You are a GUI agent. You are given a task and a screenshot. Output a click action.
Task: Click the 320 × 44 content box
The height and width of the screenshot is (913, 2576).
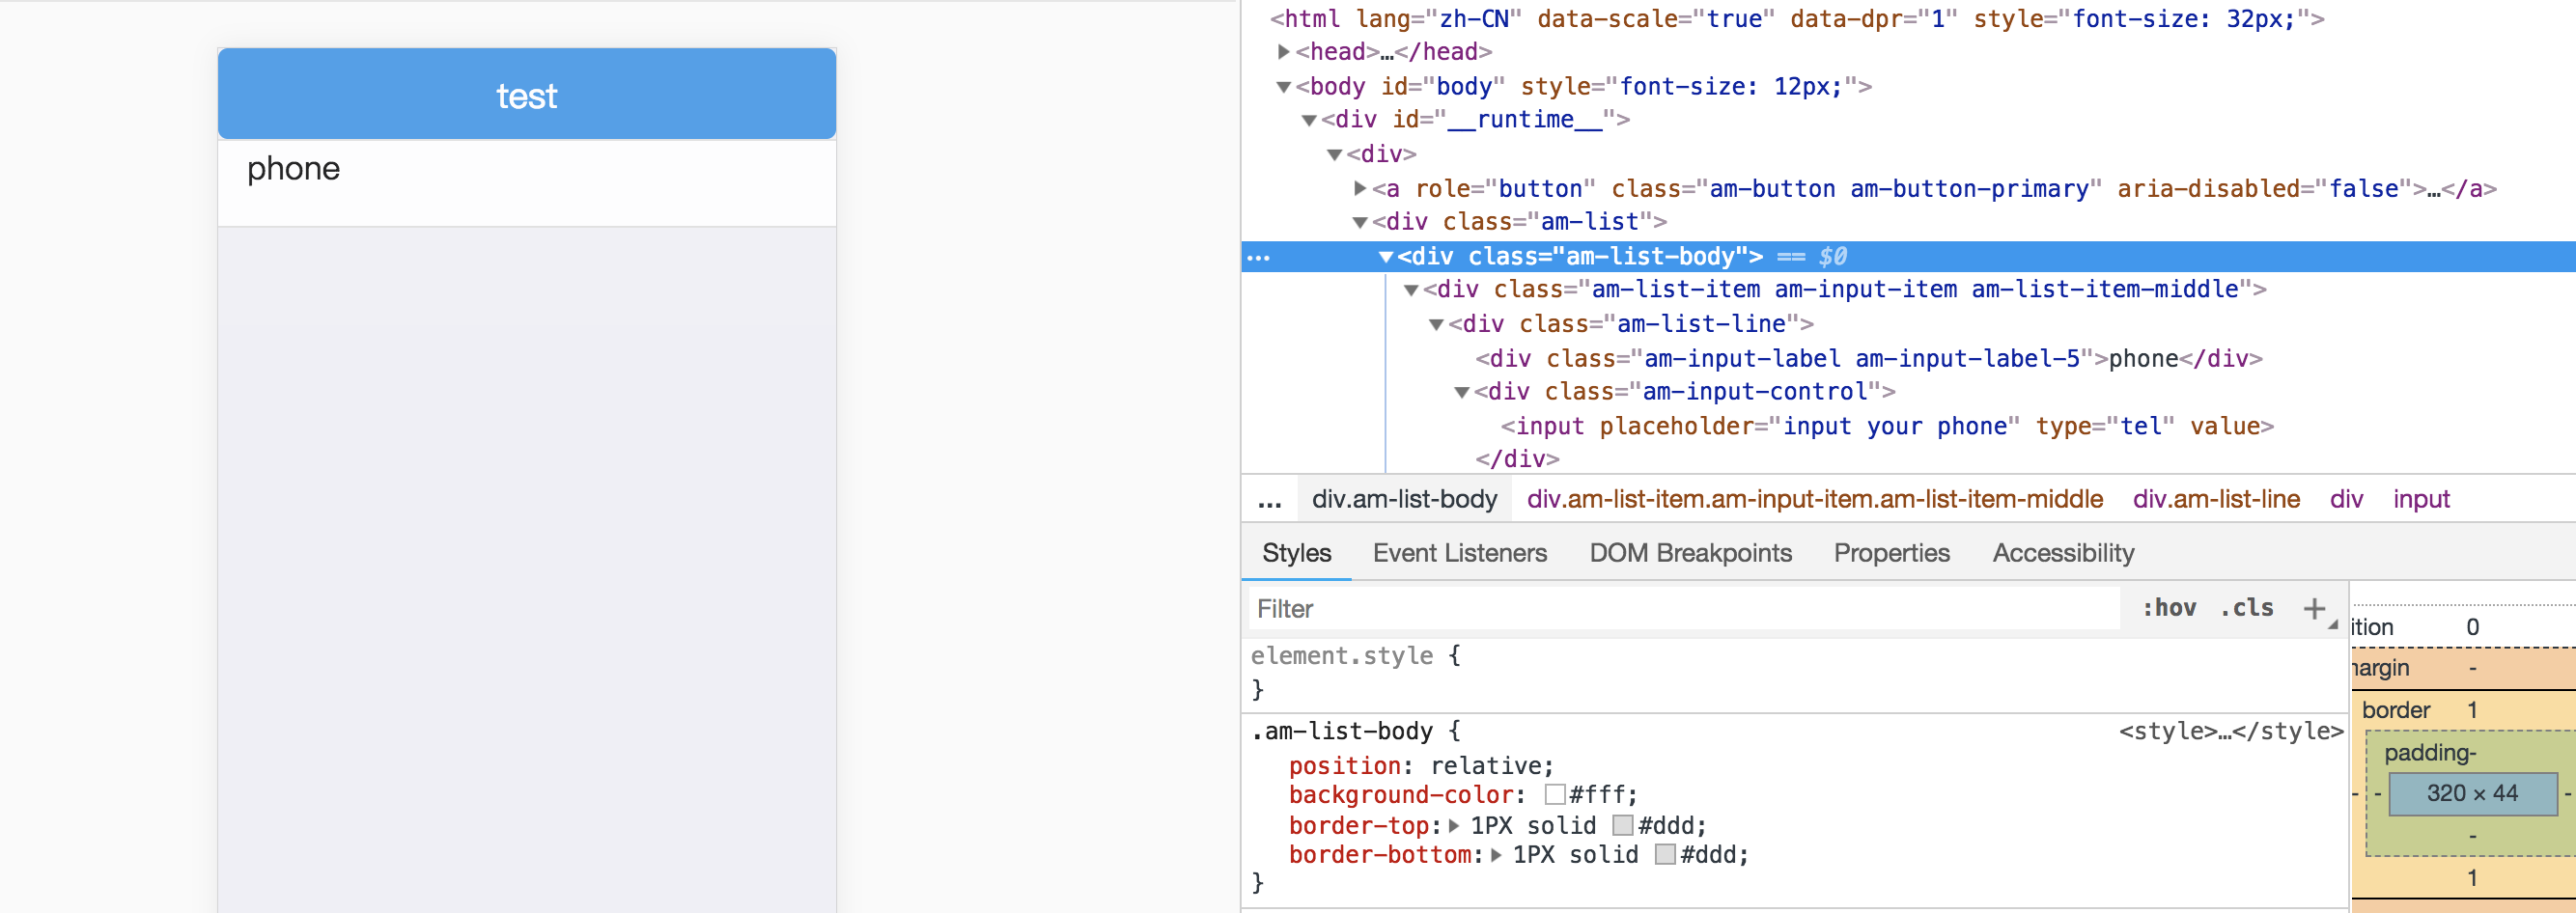coord(2472,793)
